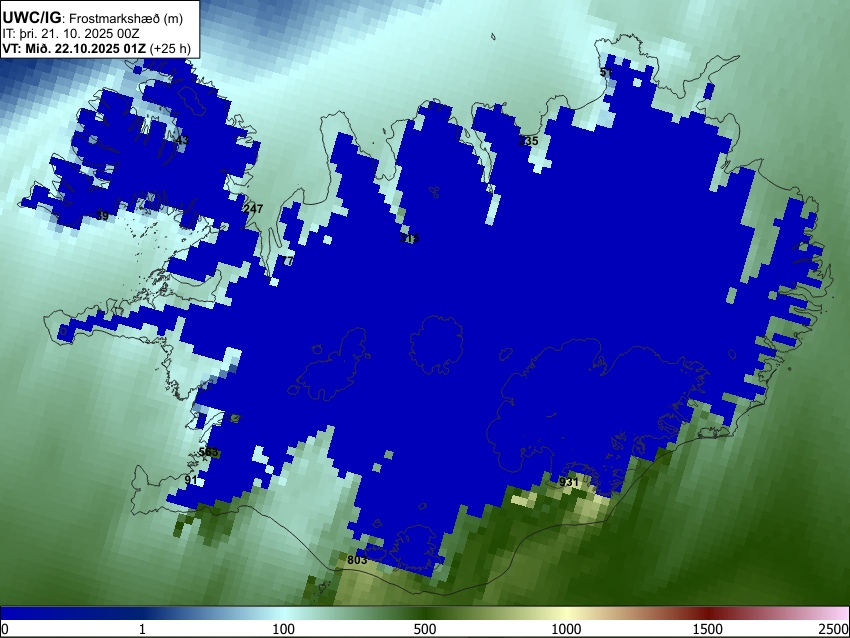Viewport: 850px width, 638px height.
Task: Click the 100 label on the color scale
Action: (284, 629)
